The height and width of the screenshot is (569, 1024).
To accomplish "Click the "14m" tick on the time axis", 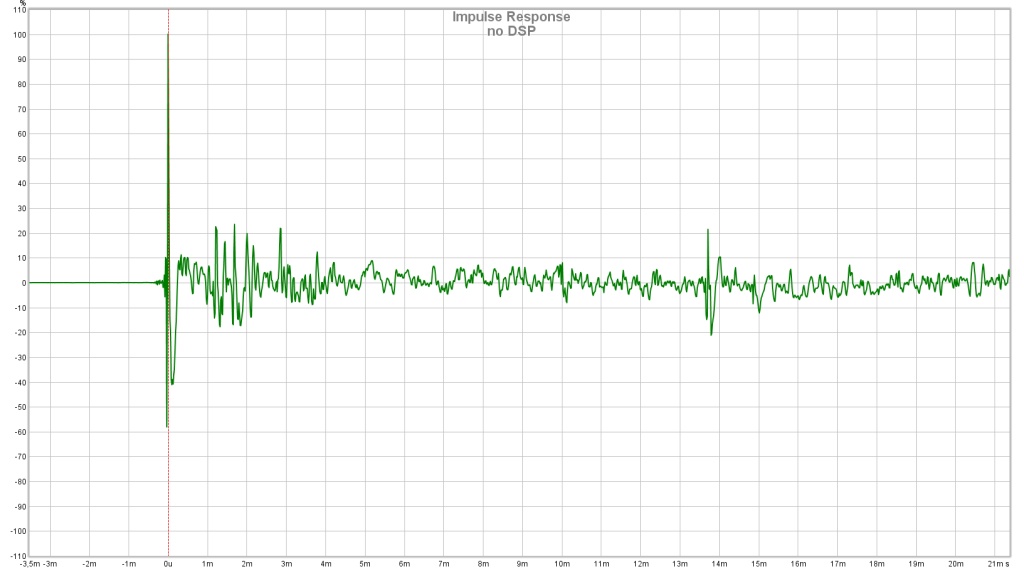I will pos(720,564).
